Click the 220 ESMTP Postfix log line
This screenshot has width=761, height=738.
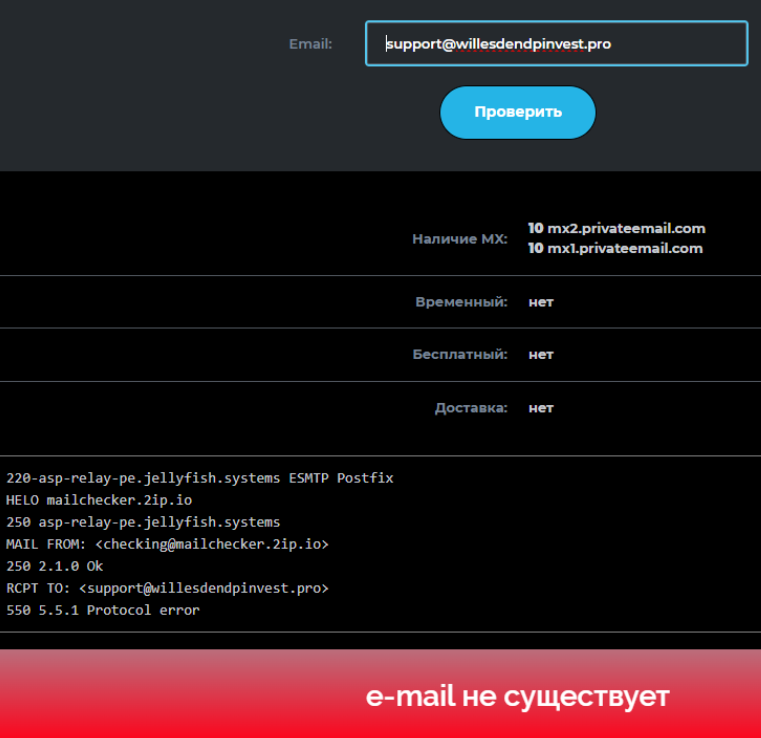point(200,478)
